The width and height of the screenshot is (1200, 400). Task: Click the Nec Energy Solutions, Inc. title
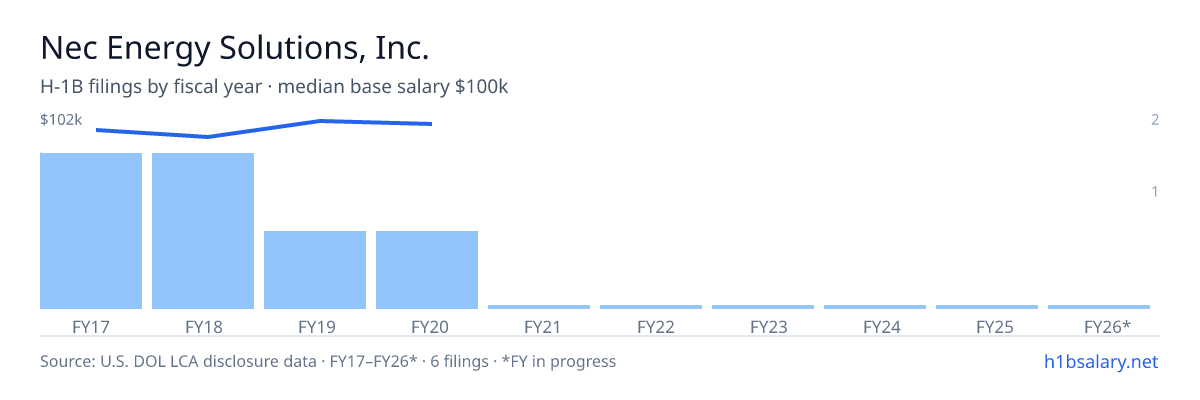tap(235, 47)
